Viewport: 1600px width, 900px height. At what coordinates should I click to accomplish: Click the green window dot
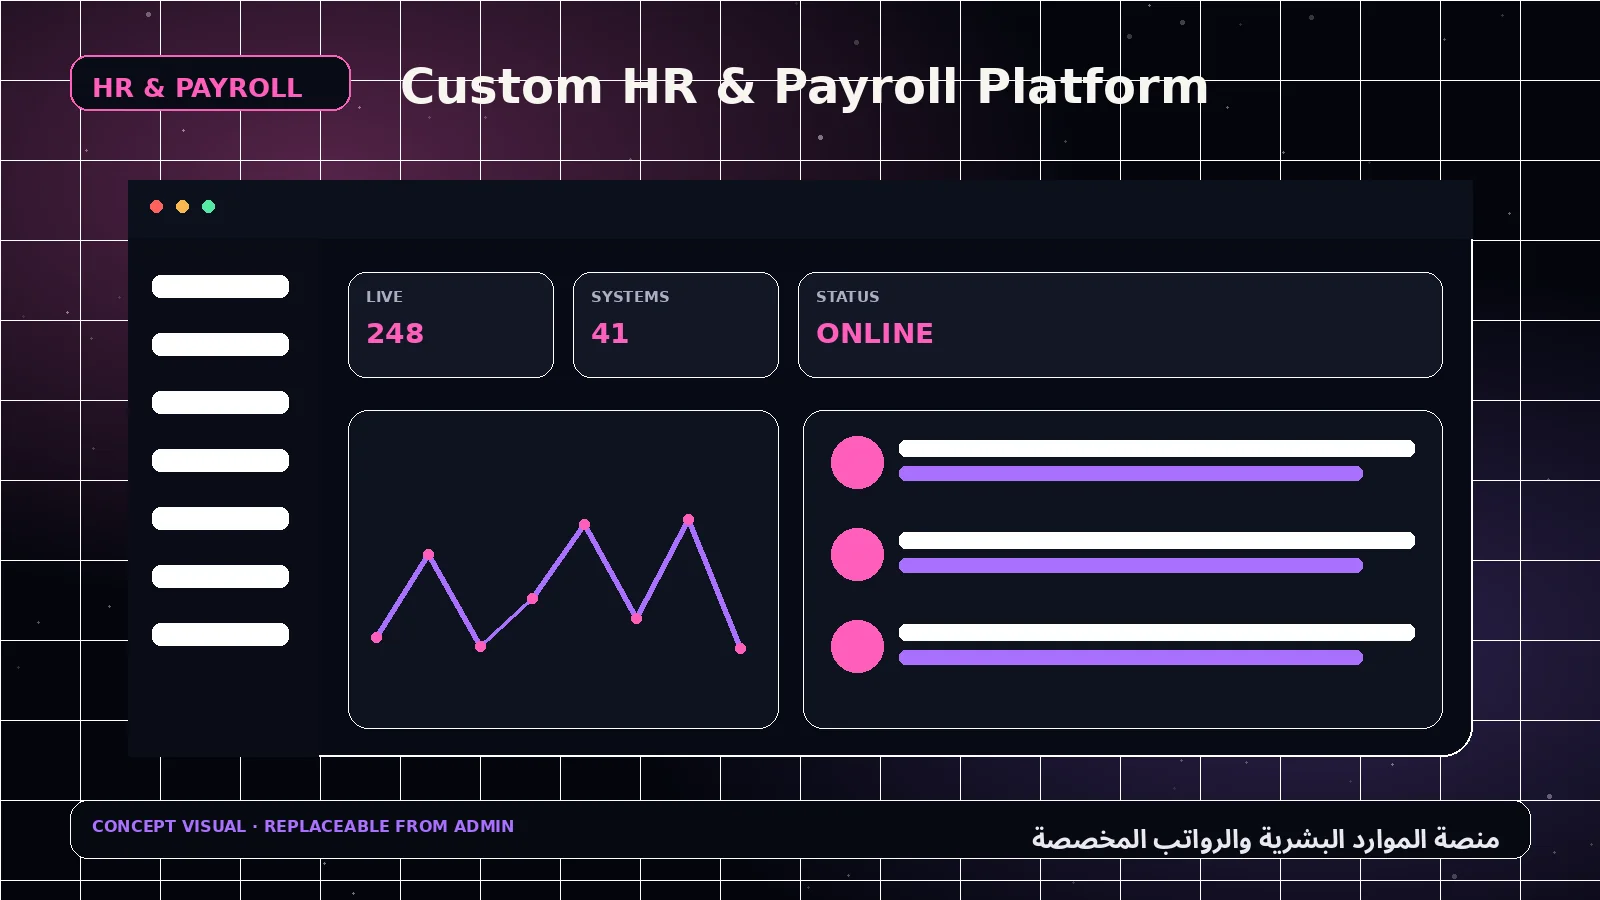[208, 207]
